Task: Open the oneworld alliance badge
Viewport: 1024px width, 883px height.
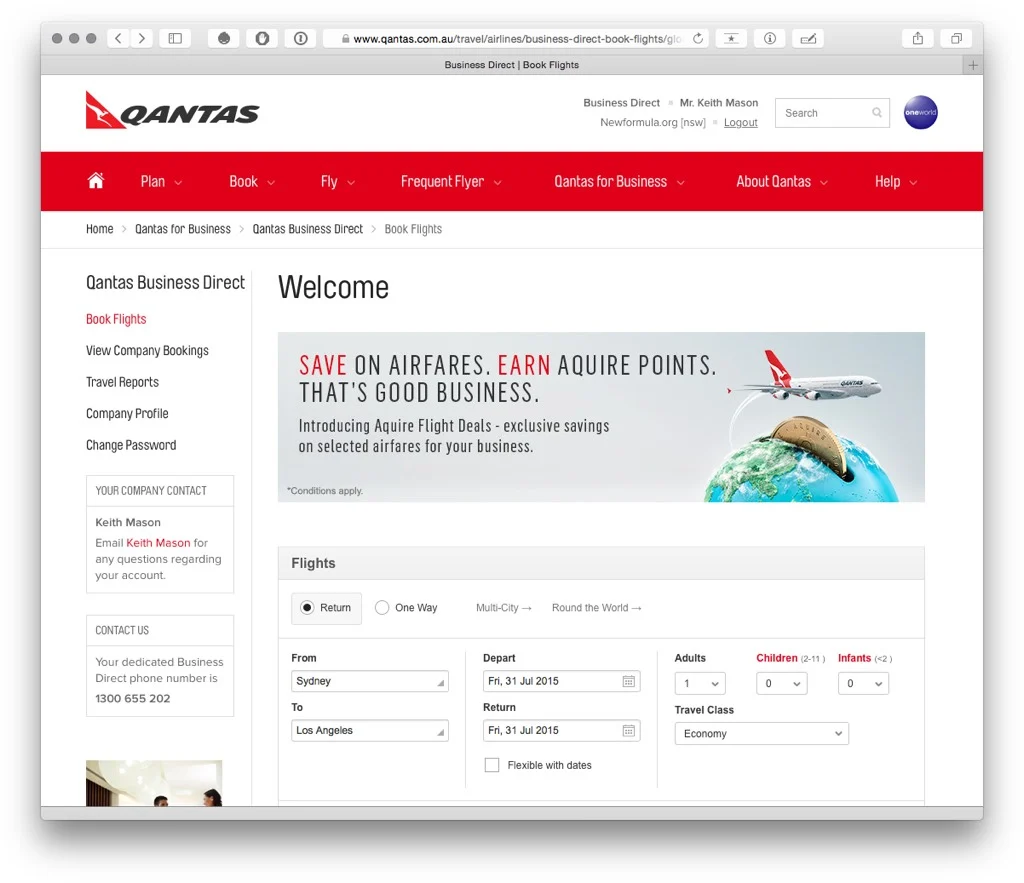Action: tap(920, 112)
